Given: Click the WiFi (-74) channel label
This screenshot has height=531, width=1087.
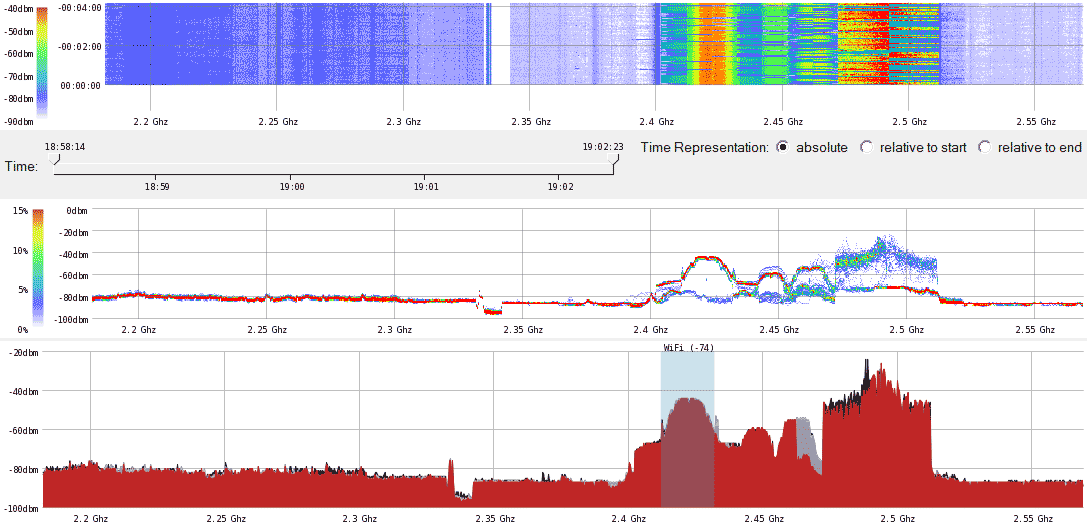Looking at the screenshot, I should pos(688,348).
